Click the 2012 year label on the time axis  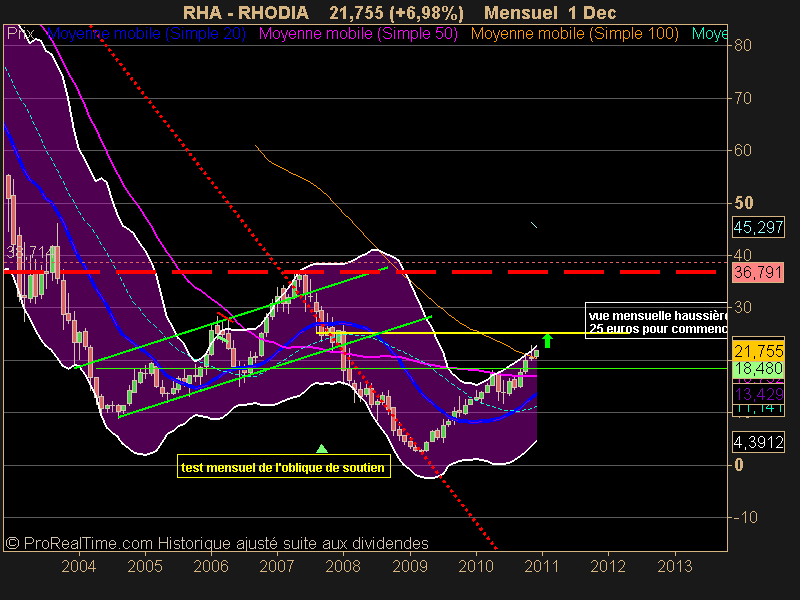click(x=608, y=566)
